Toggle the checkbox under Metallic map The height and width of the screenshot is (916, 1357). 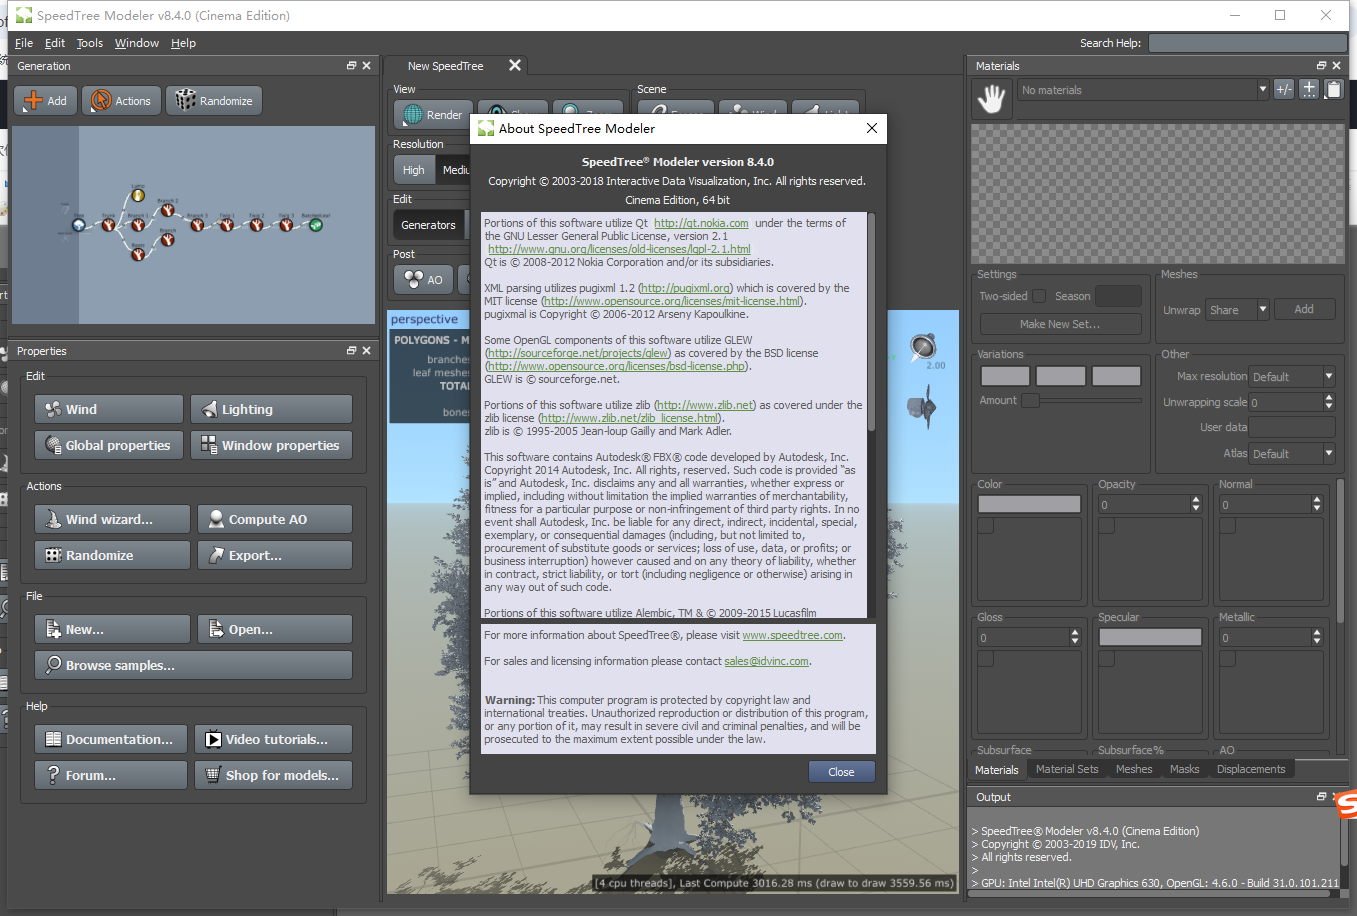pos(1228,659)
